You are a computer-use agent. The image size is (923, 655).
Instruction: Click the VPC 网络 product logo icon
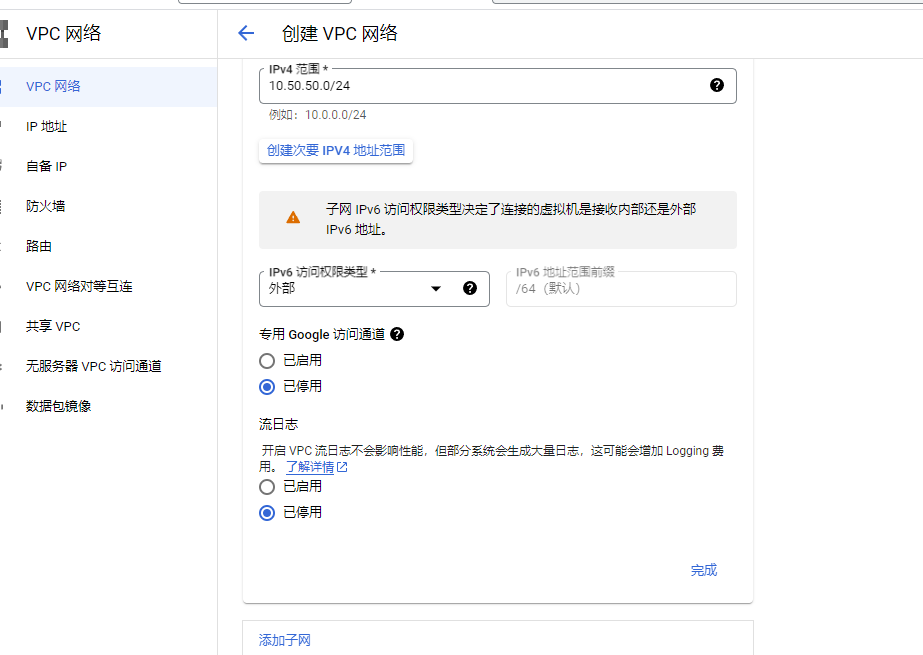point(4,33)
